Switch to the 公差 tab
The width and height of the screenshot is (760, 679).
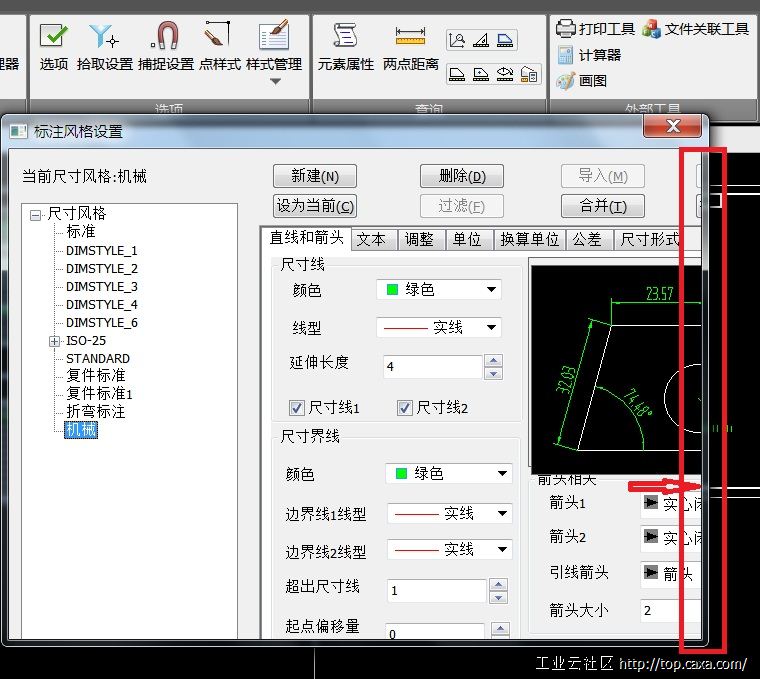(586, 239)
